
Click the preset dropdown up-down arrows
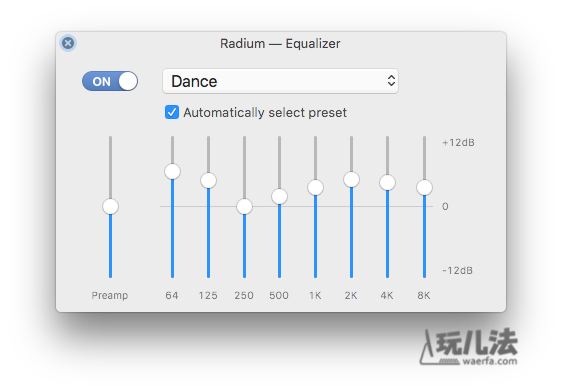[391, 81]
